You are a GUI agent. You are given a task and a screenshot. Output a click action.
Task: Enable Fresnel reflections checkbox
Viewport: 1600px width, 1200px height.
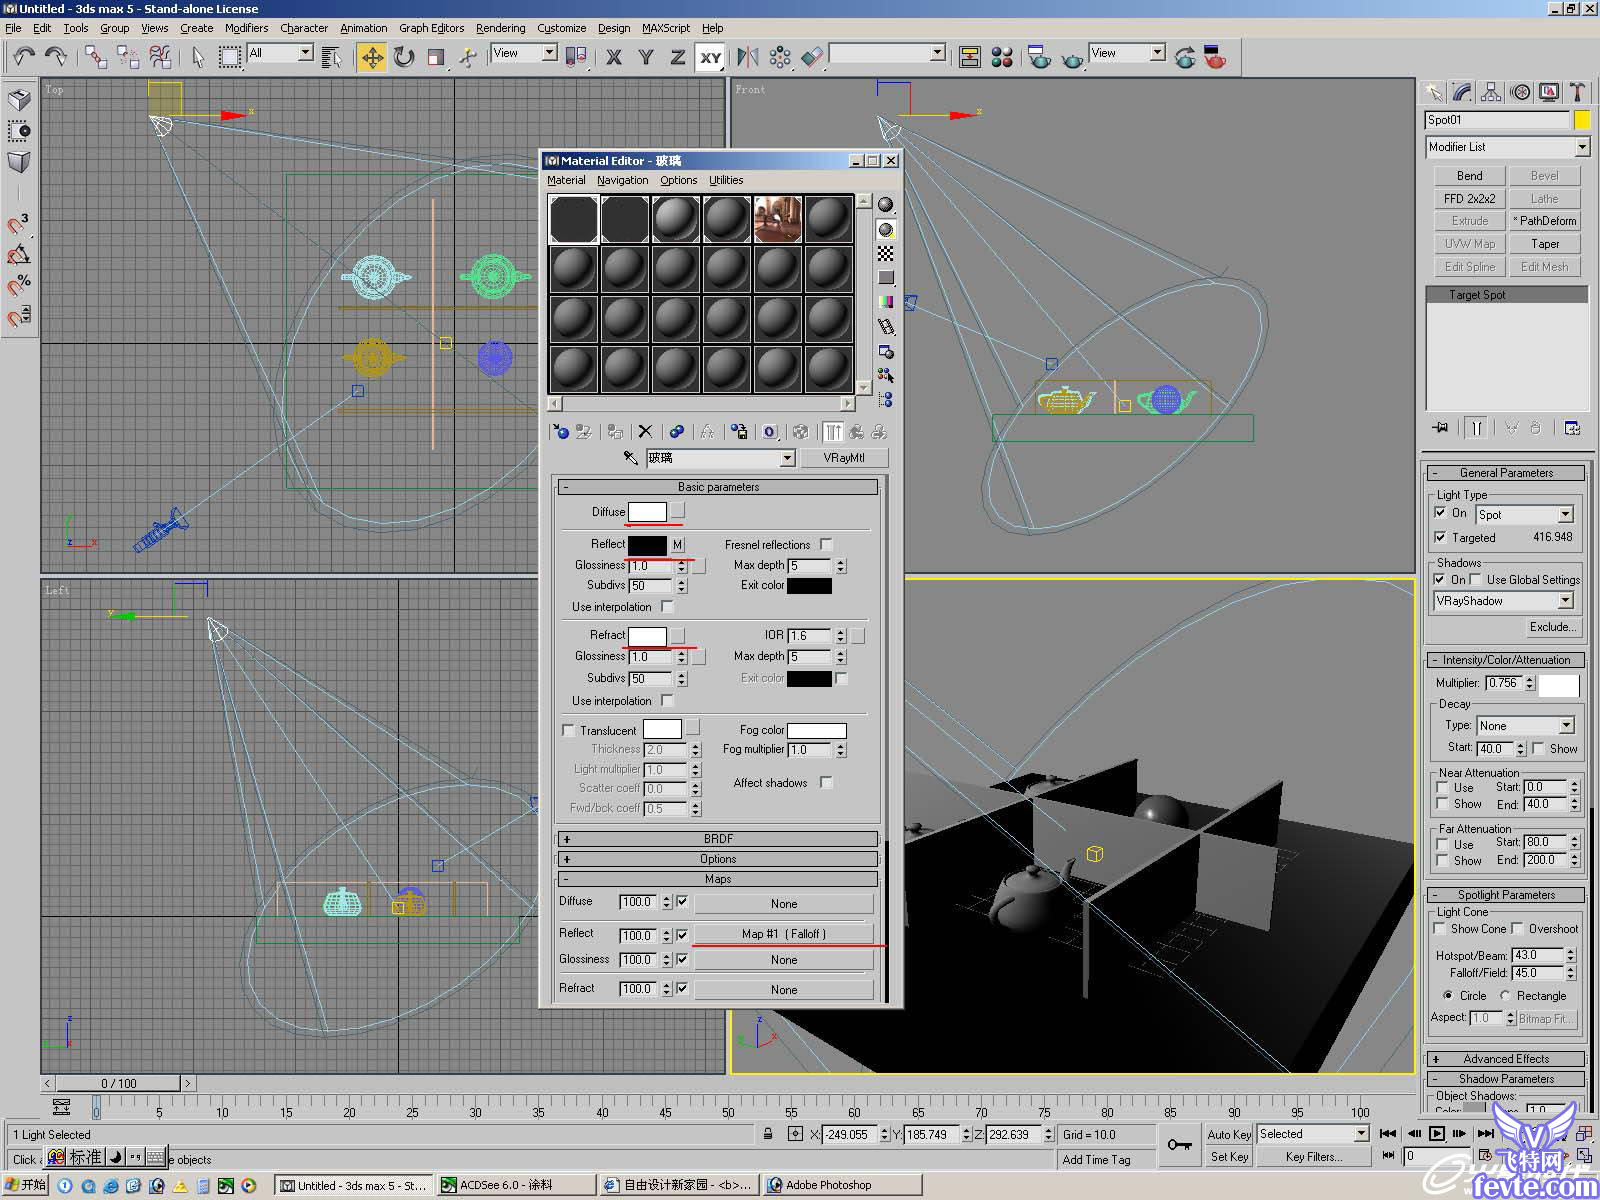point(826,544)
